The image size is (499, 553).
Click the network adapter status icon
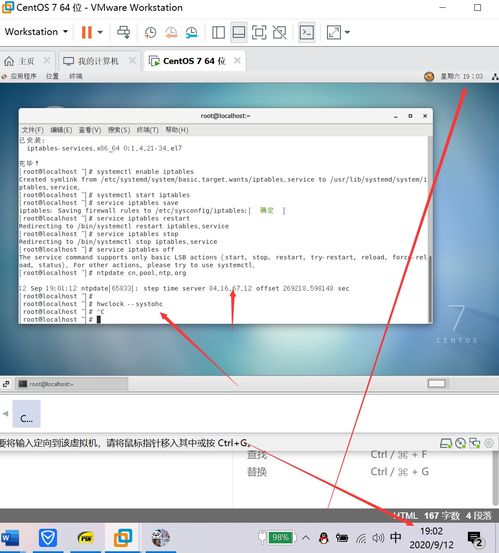coord(474,443)
